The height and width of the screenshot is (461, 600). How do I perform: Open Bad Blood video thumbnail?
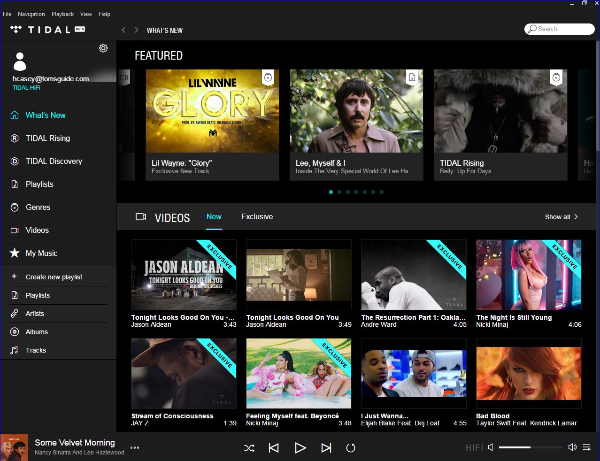pos(528,374)
